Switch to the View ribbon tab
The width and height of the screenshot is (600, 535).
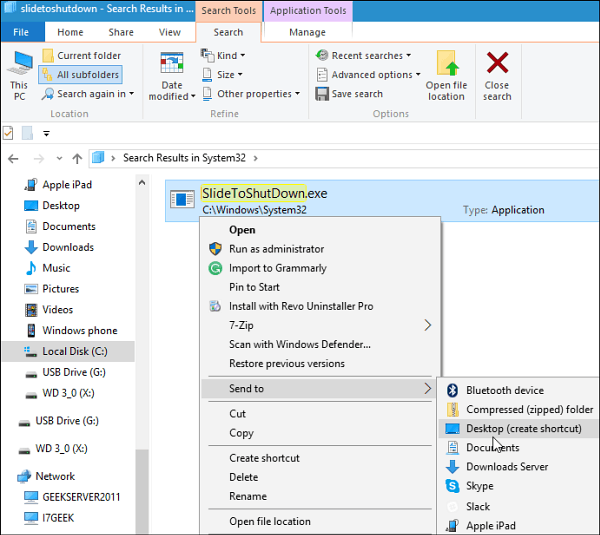170,32
